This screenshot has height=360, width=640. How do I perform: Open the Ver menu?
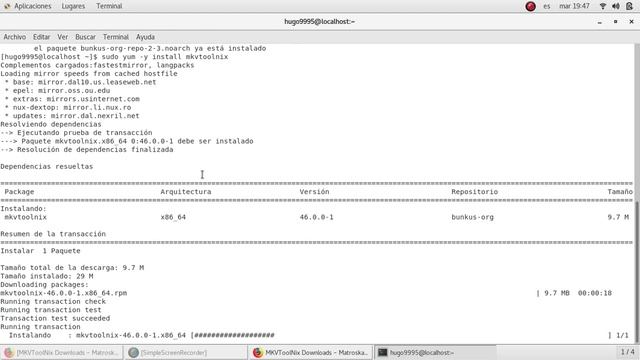[62, 37]
